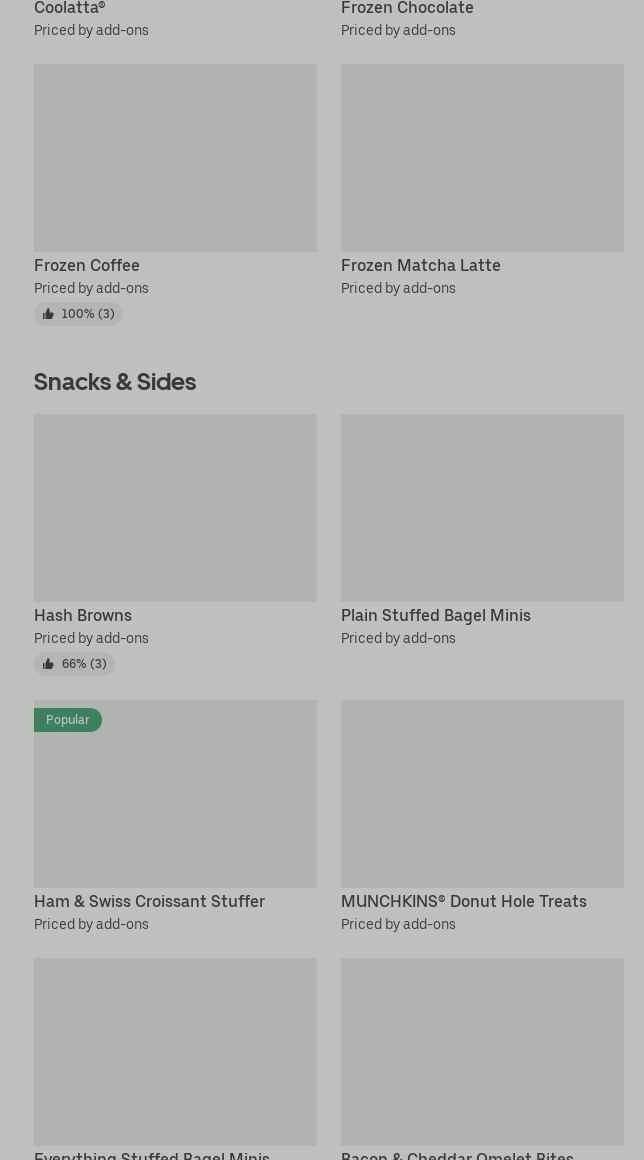Image resolution: width=644 pixels, height=1160 pixels.
Task: Click MUNCHKINS Donut Hole Treats title
Action: (464, 902)
